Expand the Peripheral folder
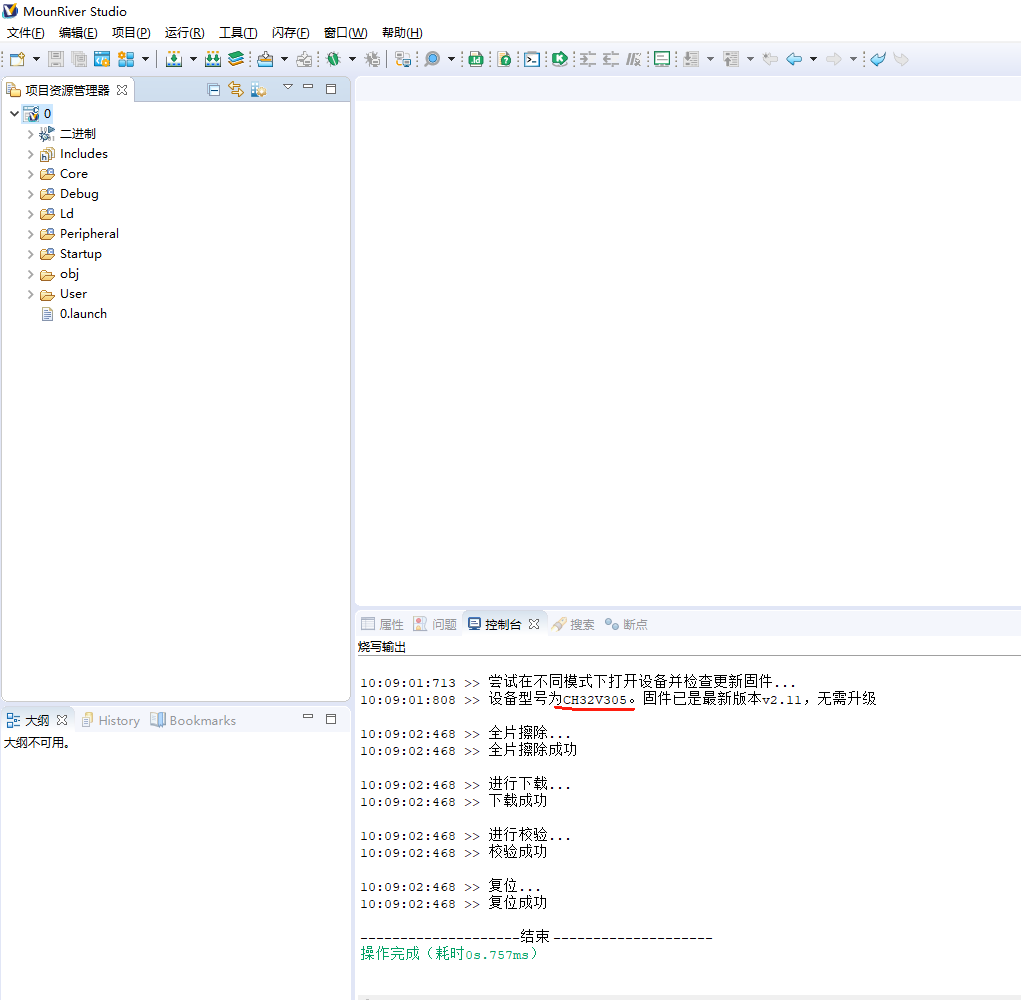 tap(31, 234)
